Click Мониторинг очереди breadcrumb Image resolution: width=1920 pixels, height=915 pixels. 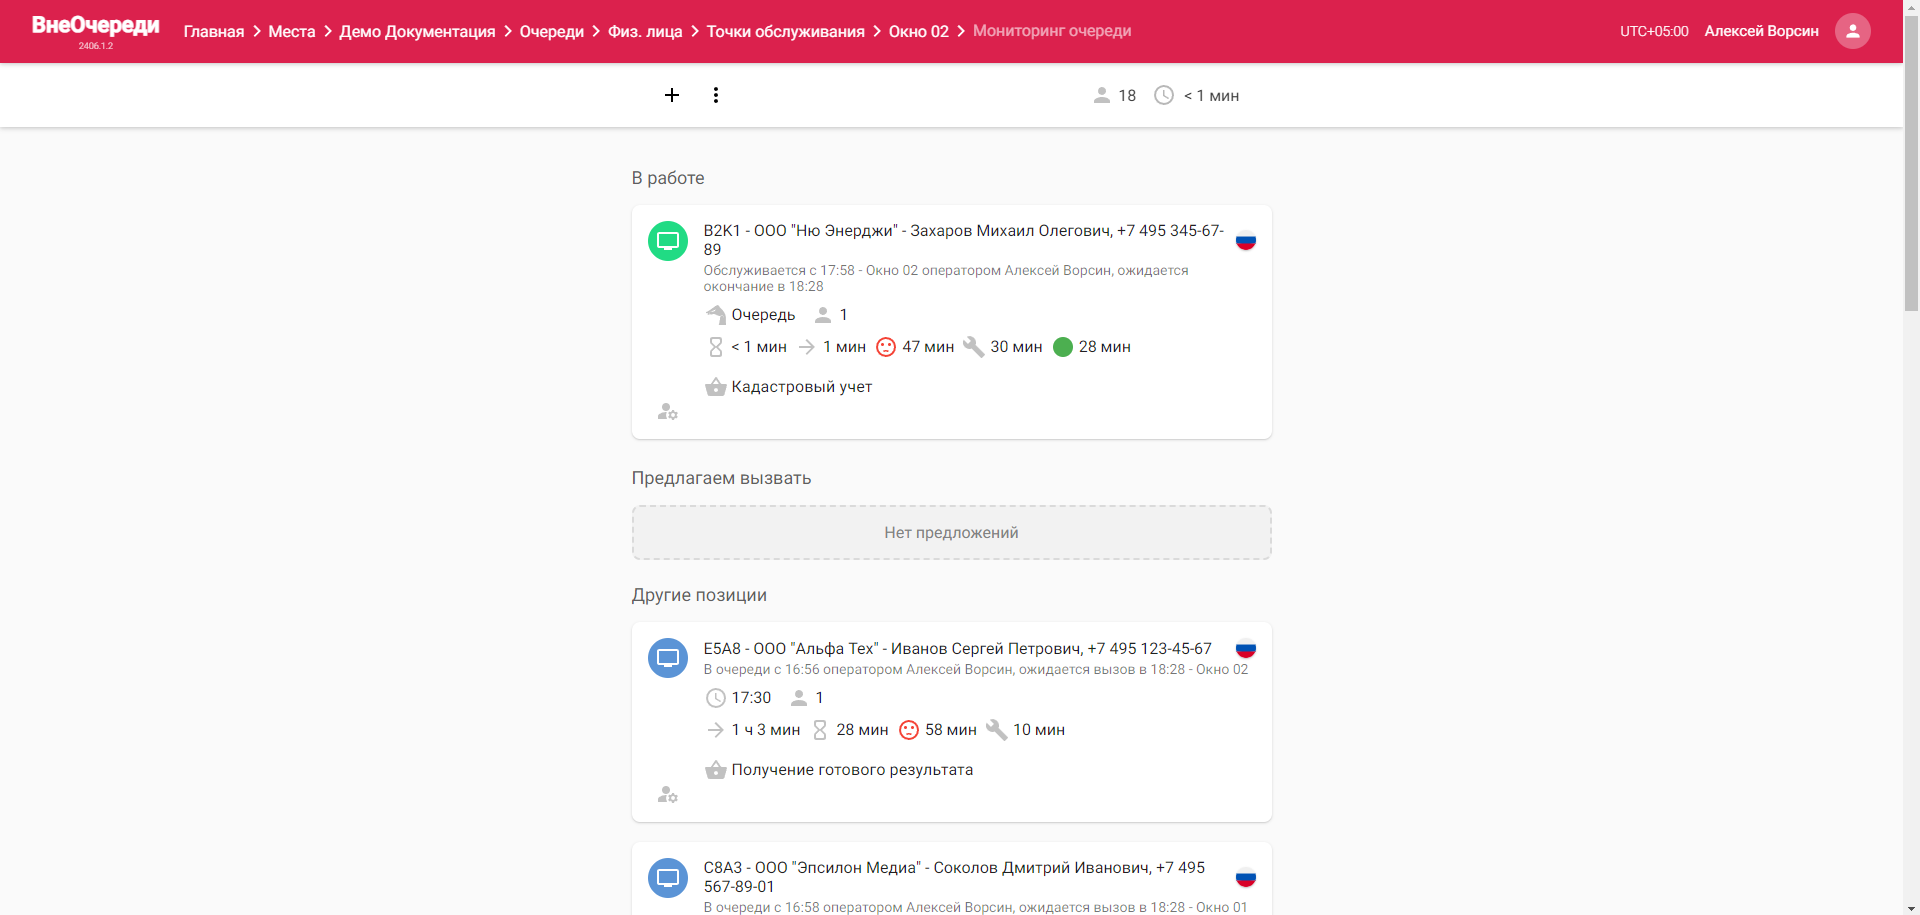pyautogui.click(x=1052, y=31)
